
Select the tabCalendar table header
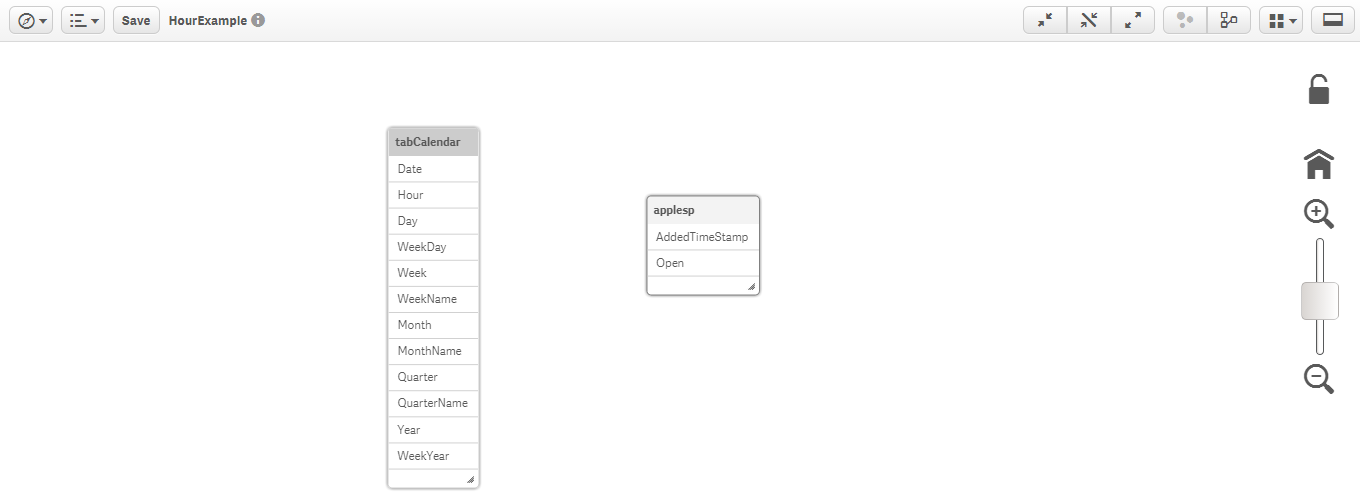pos(433,142)
